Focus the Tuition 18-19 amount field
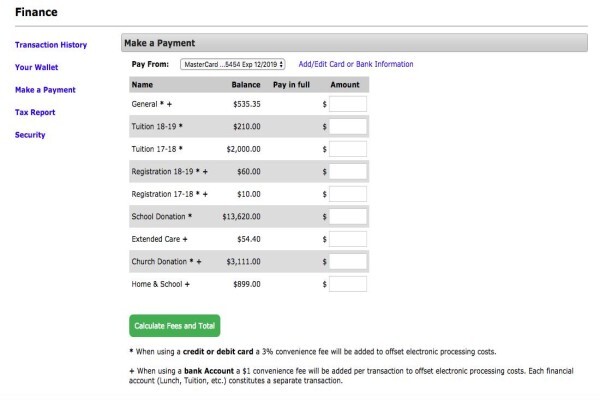 pyautogui.click(x=348, y=127)
